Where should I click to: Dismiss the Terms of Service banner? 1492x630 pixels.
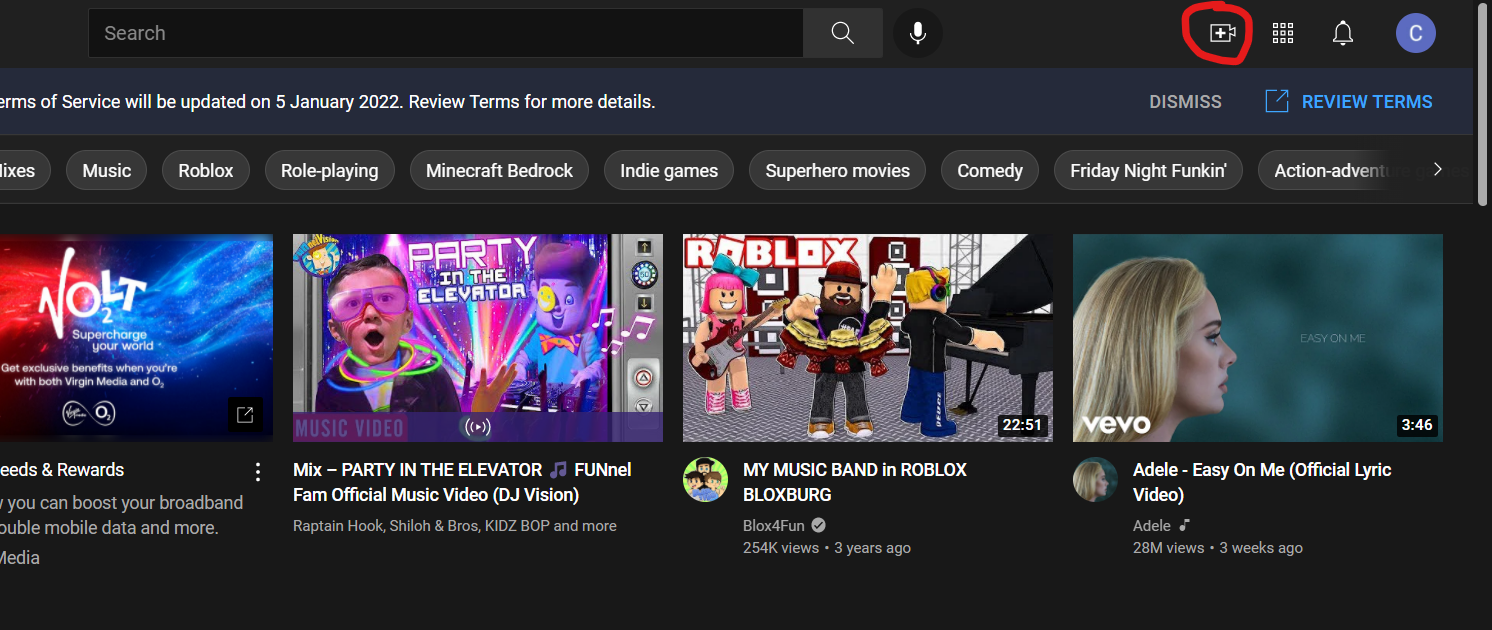(x=1185, y=102)
